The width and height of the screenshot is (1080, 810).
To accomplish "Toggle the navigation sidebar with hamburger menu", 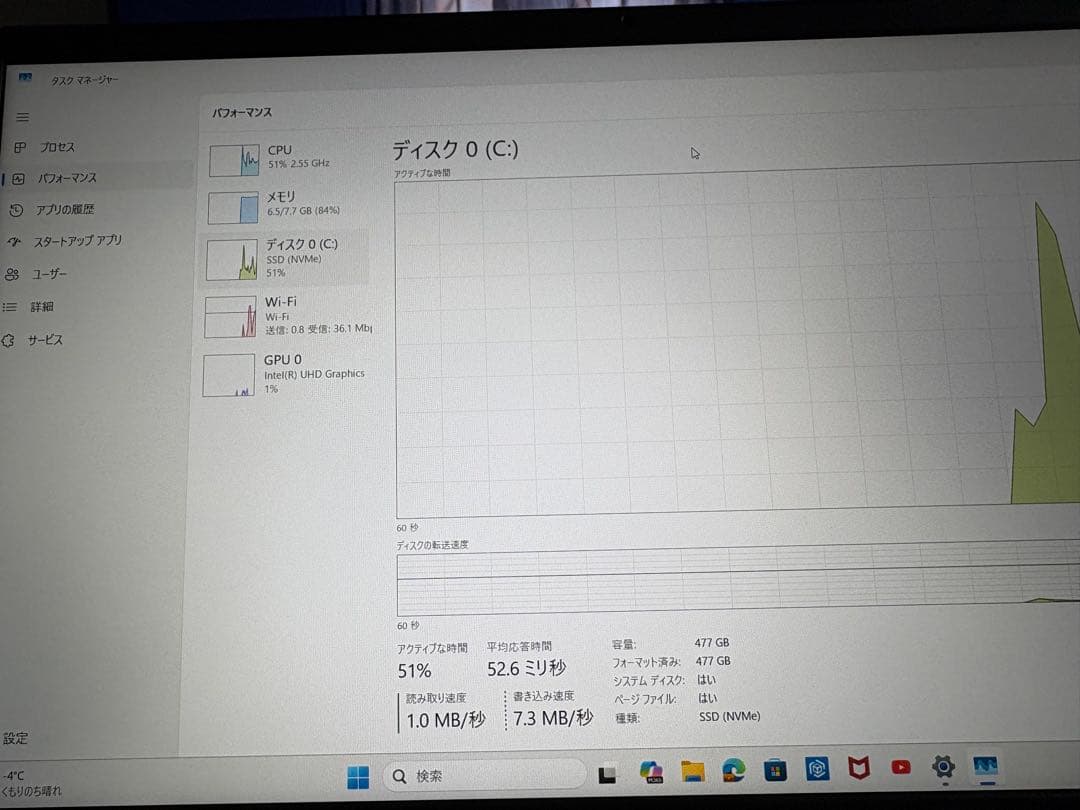I will (23, 117).
